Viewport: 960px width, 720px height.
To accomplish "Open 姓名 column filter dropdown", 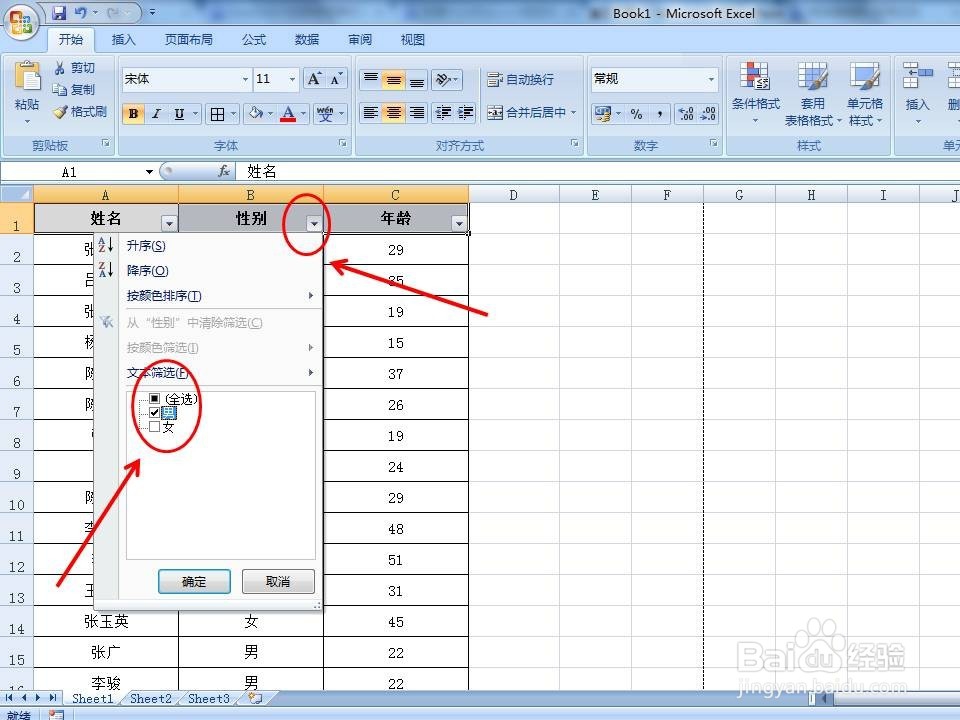I will [168, 223].
